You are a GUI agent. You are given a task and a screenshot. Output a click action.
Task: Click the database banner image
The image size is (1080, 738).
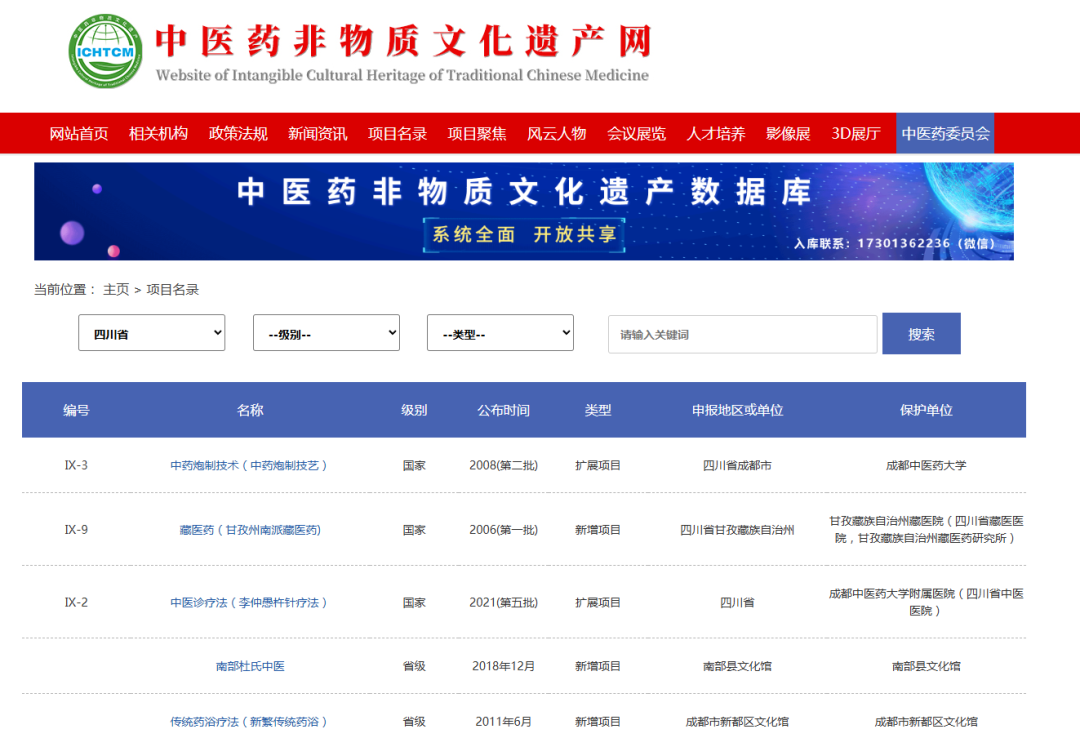pos(524,212)
